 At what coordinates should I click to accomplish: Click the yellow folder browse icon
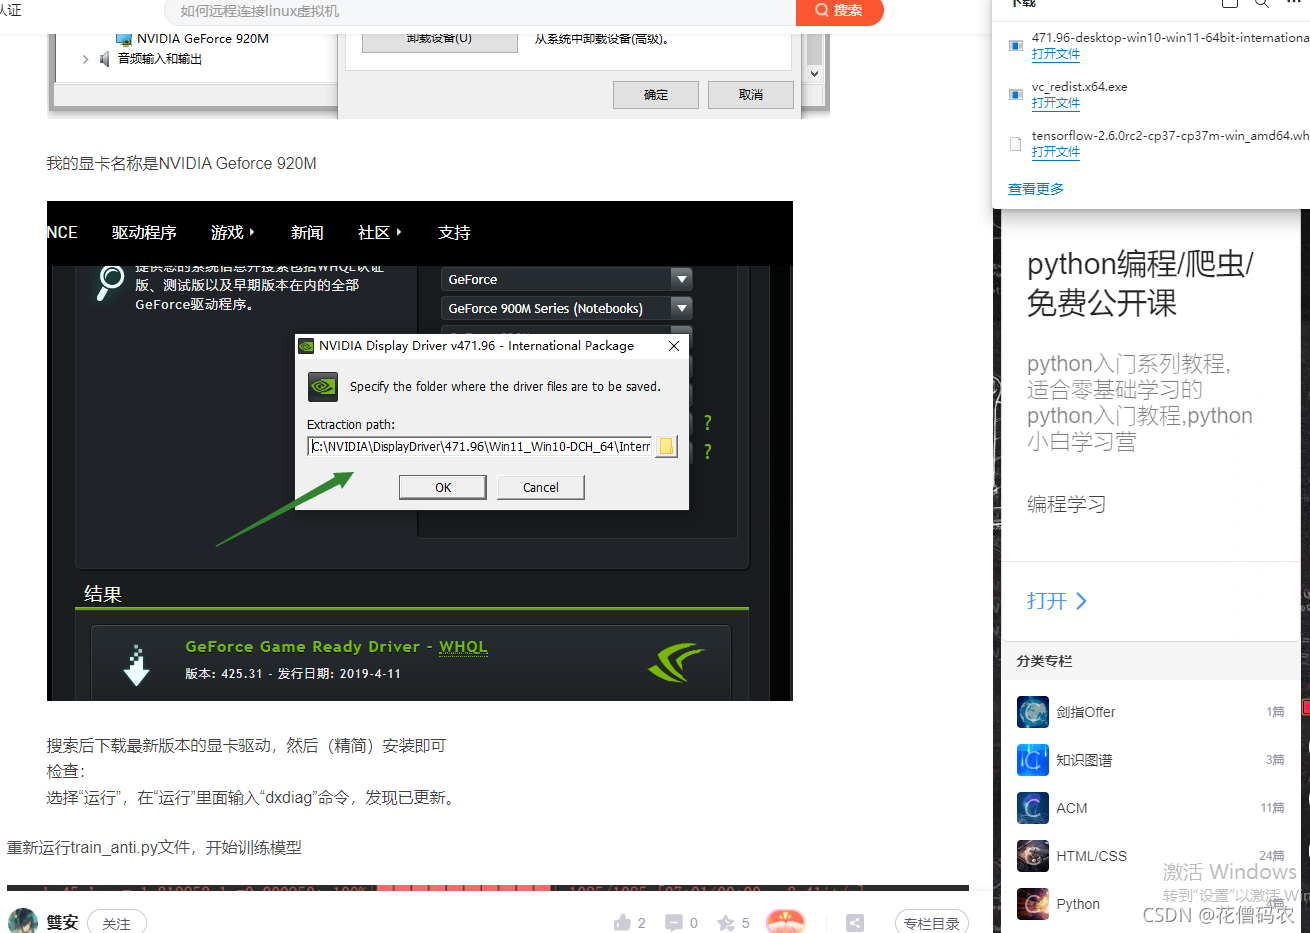(666, 446)
